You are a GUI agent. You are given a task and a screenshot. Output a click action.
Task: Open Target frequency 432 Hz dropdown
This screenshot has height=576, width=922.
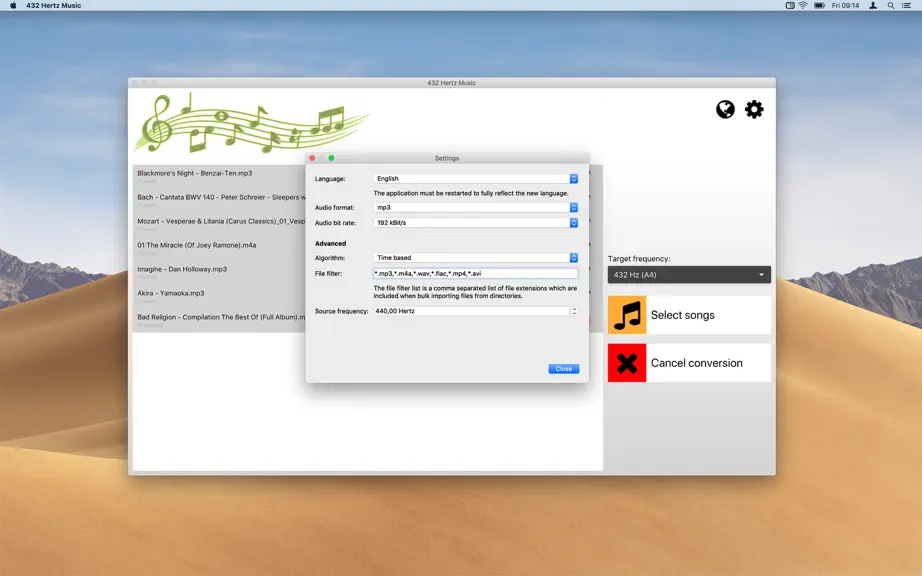(x=689, y=274)
